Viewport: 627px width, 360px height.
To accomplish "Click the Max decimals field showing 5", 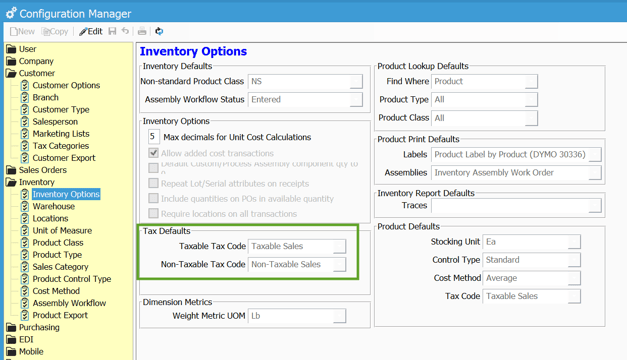I will click(154, 137).
